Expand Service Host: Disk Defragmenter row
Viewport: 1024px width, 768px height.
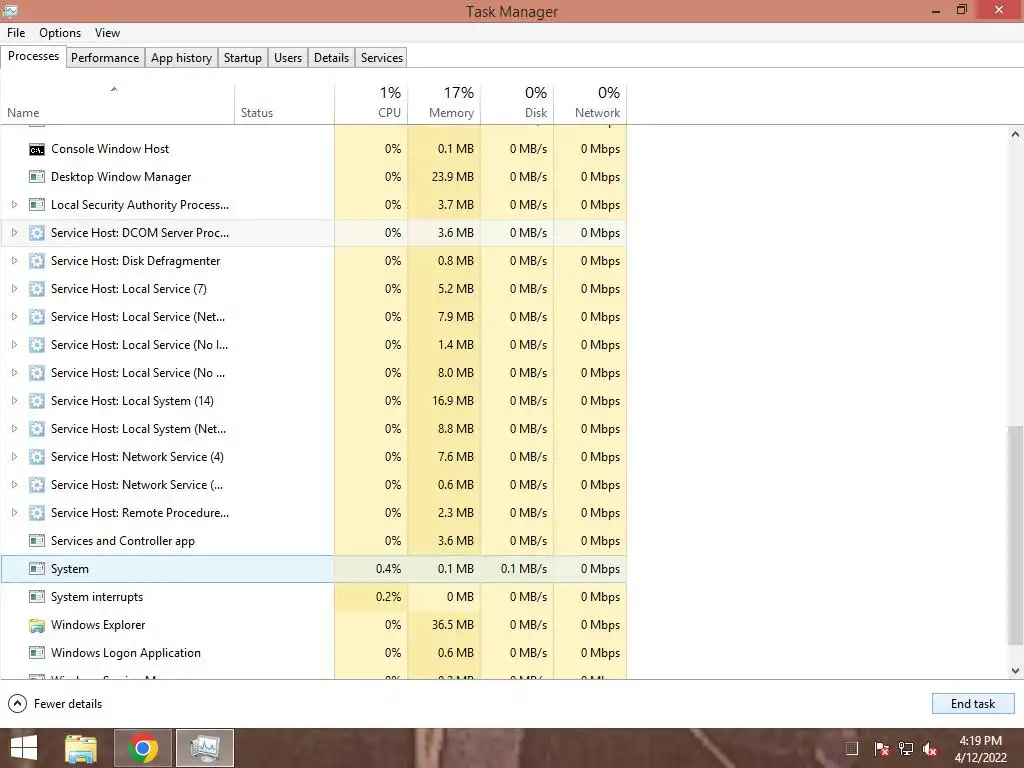tap(14, 261)
